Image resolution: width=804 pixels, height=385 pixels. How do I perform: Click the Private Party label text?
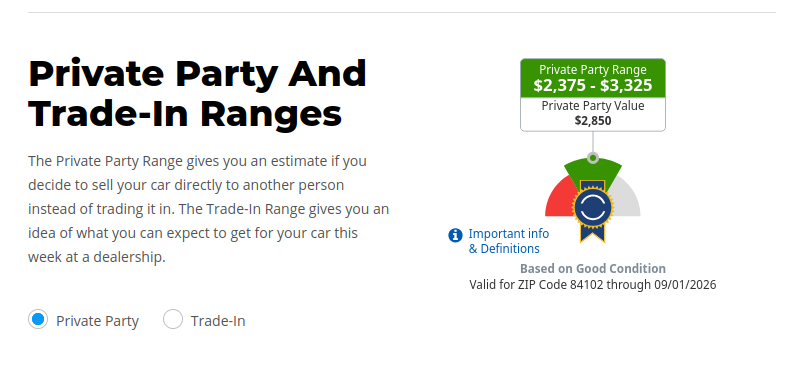point(97,321)
